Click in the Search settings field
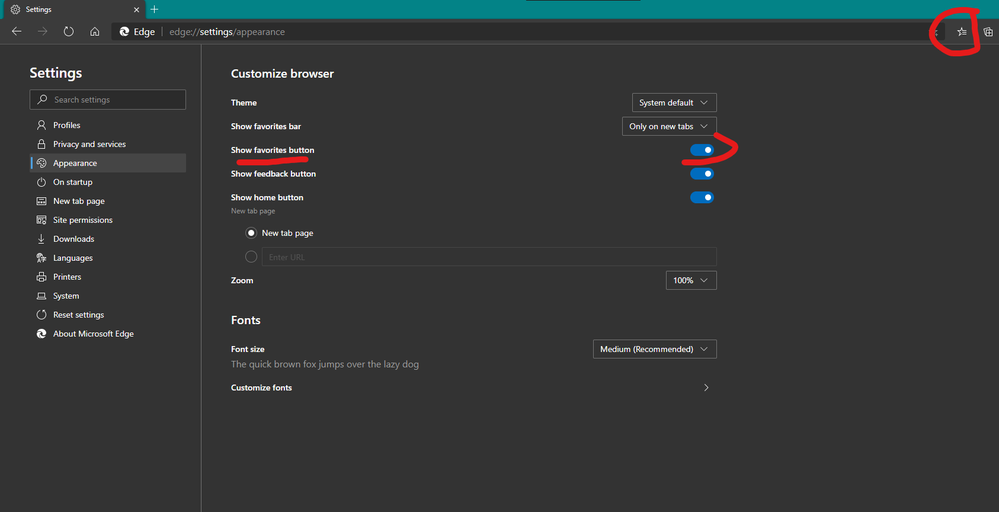Viewport: 999px width, 512px height. pos(108,99)
